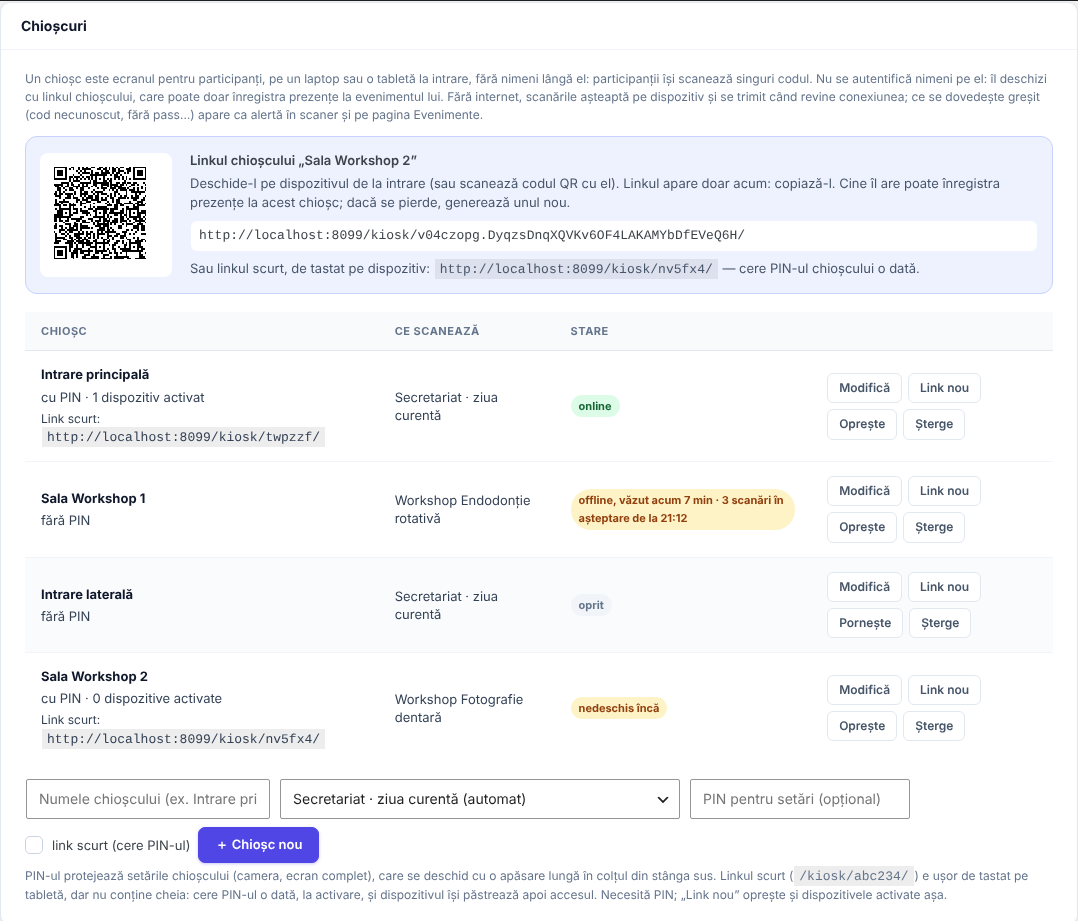Stop Sala Workshop 1 kiosk with Oprește
1078x921 pixels.
click(x=861, y=527)
